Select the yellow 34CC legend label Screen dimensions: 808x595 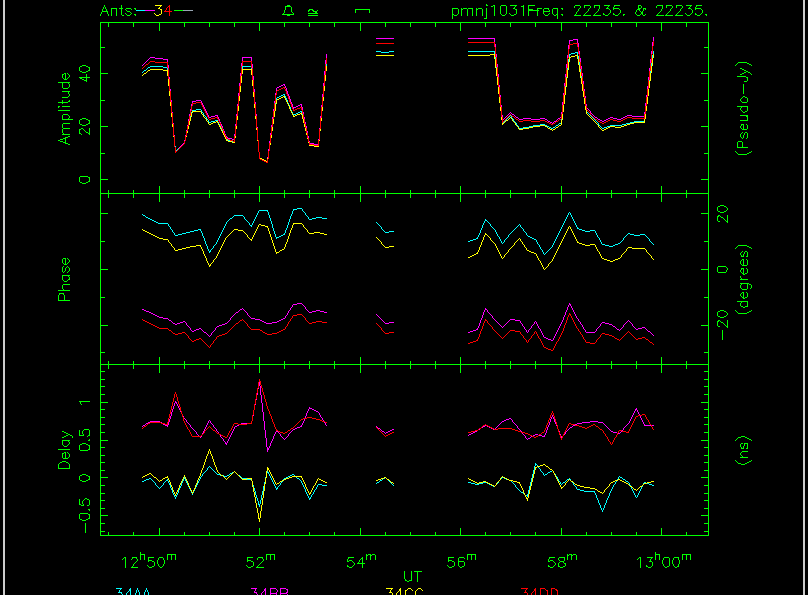tap(405, 591)
